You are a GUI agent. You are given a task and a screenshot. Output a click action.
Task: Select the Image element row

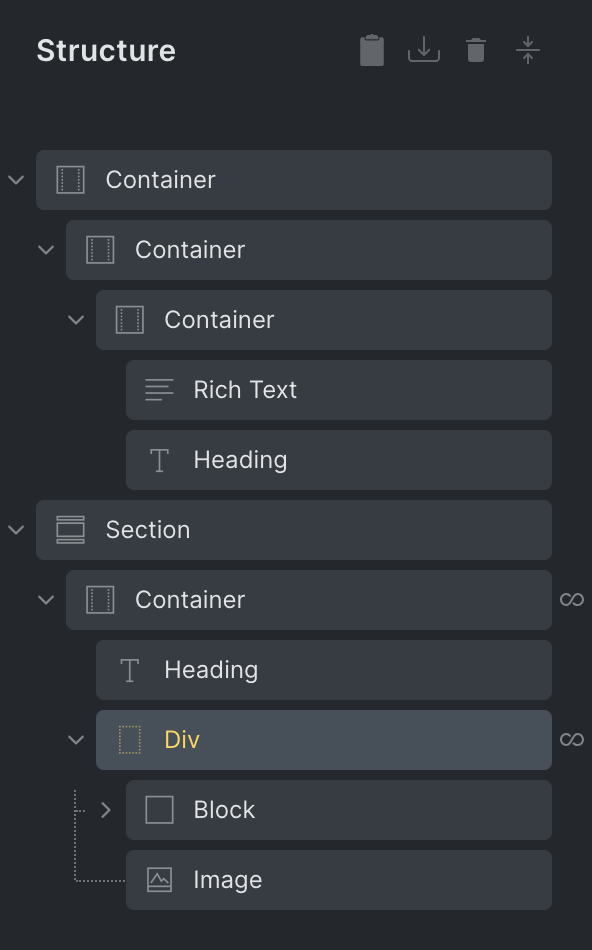coord(339,880)
